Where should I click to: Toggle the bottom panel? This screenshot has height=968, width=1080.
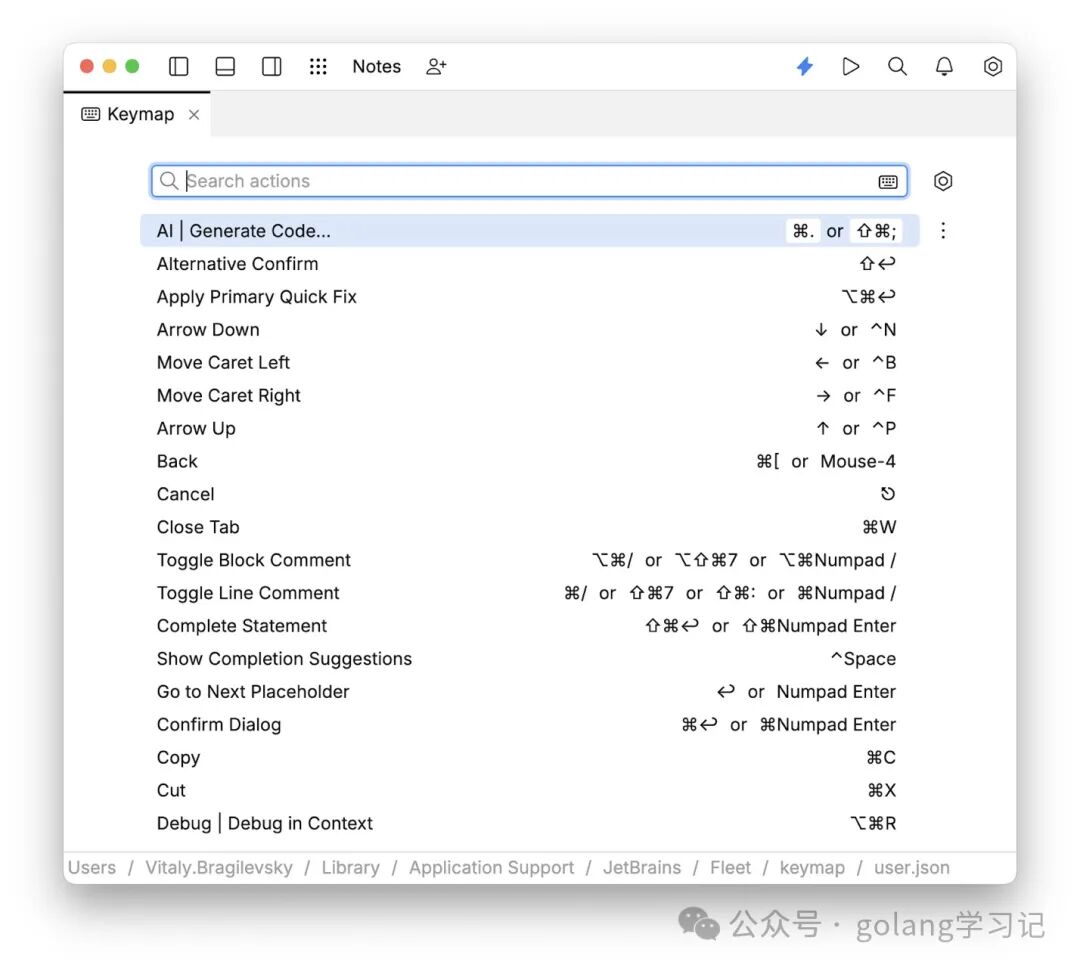point(225,66)
